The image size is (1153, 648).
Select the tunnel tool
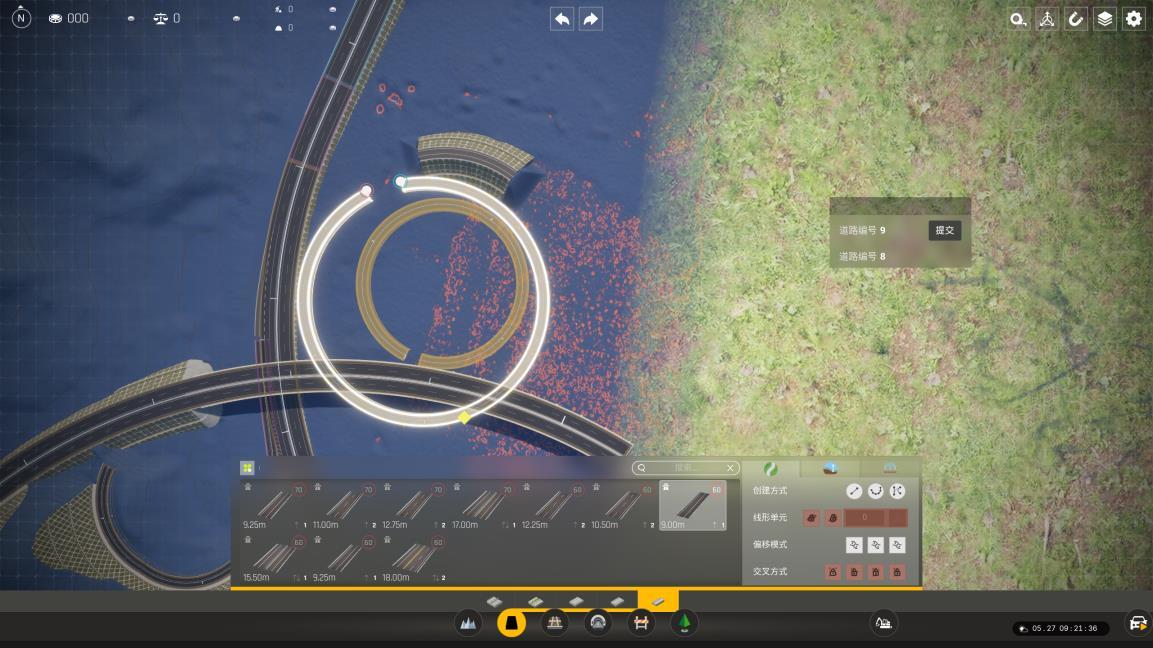click(x=598, y=624)
